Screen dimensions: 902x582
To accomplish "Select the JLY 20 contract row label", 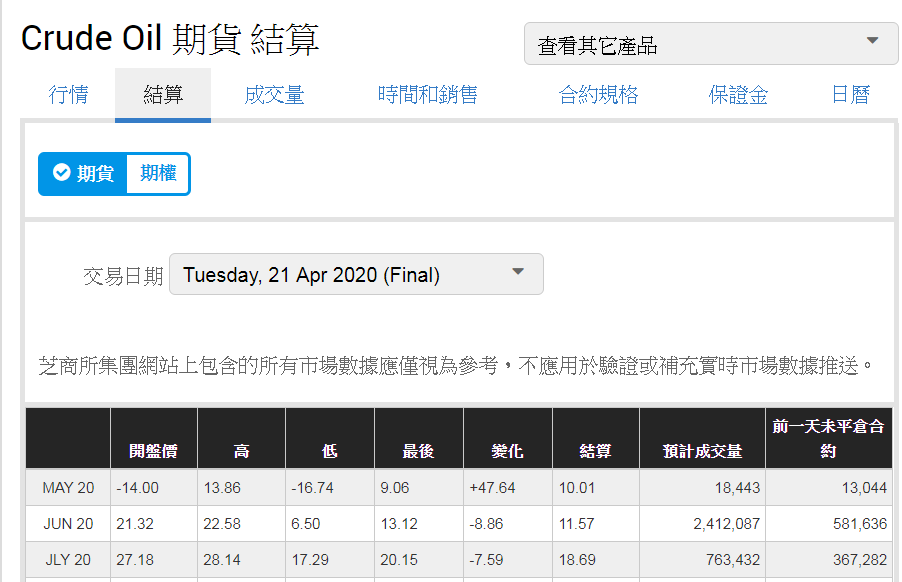I will pyautogui.click(x=68, y=560).
